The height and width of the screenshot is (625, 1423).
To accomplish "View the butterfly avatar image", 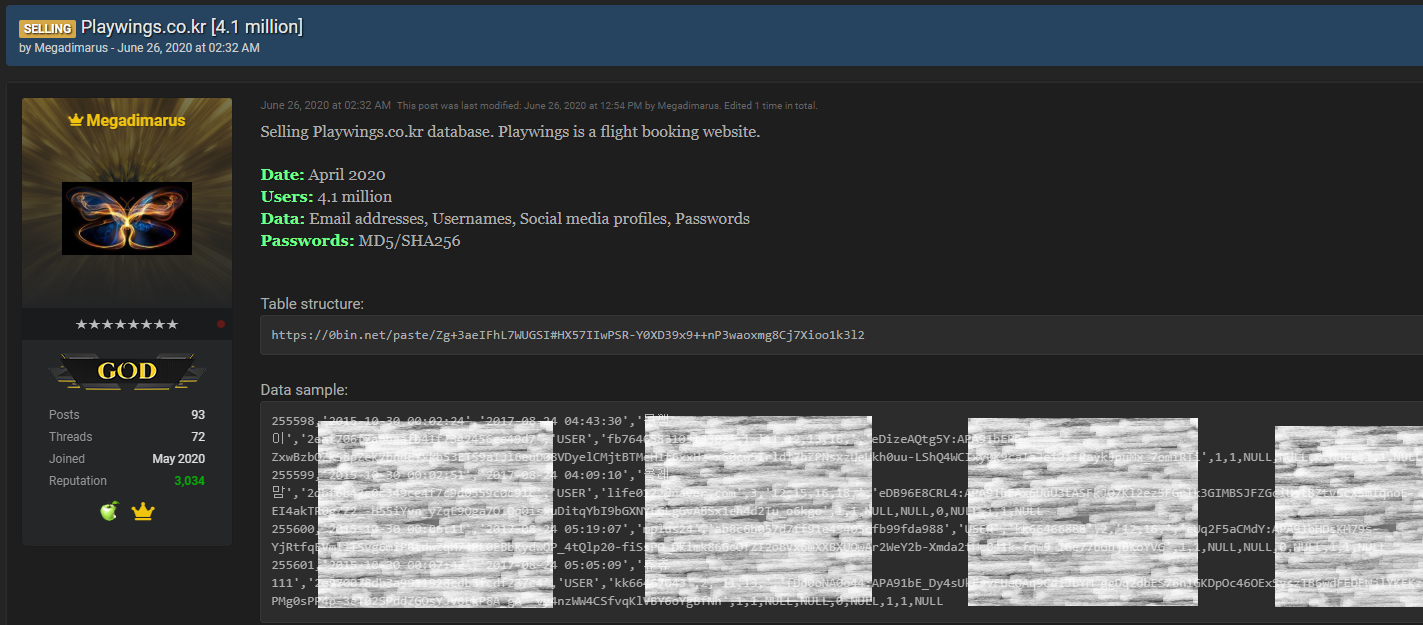I will (127, 218).
